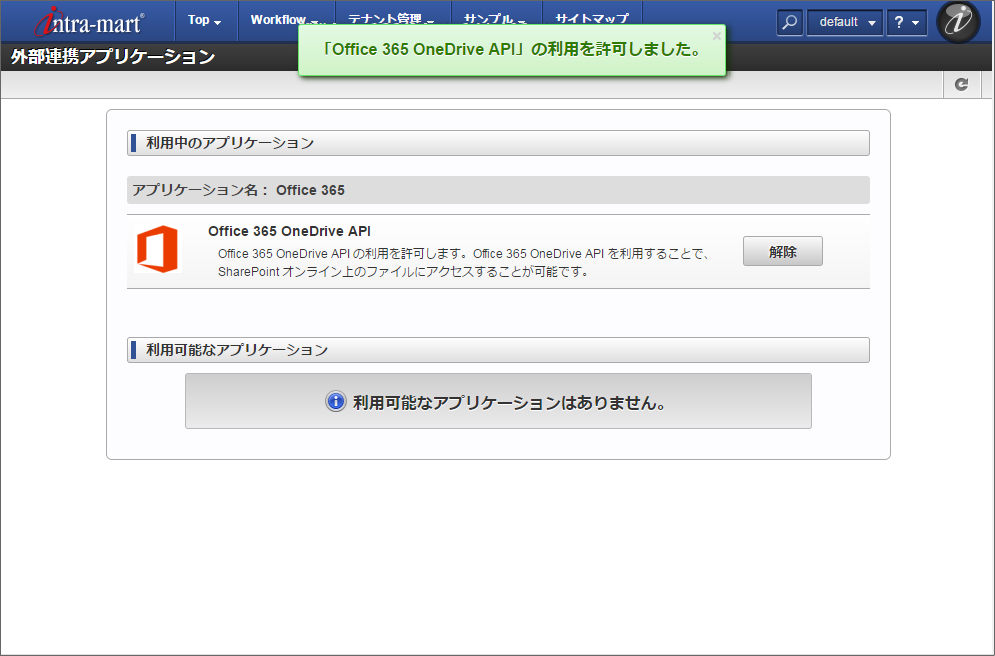The image size is (995, 656).
Task: Open the ? help dropdown
Action: pos(907,22)
